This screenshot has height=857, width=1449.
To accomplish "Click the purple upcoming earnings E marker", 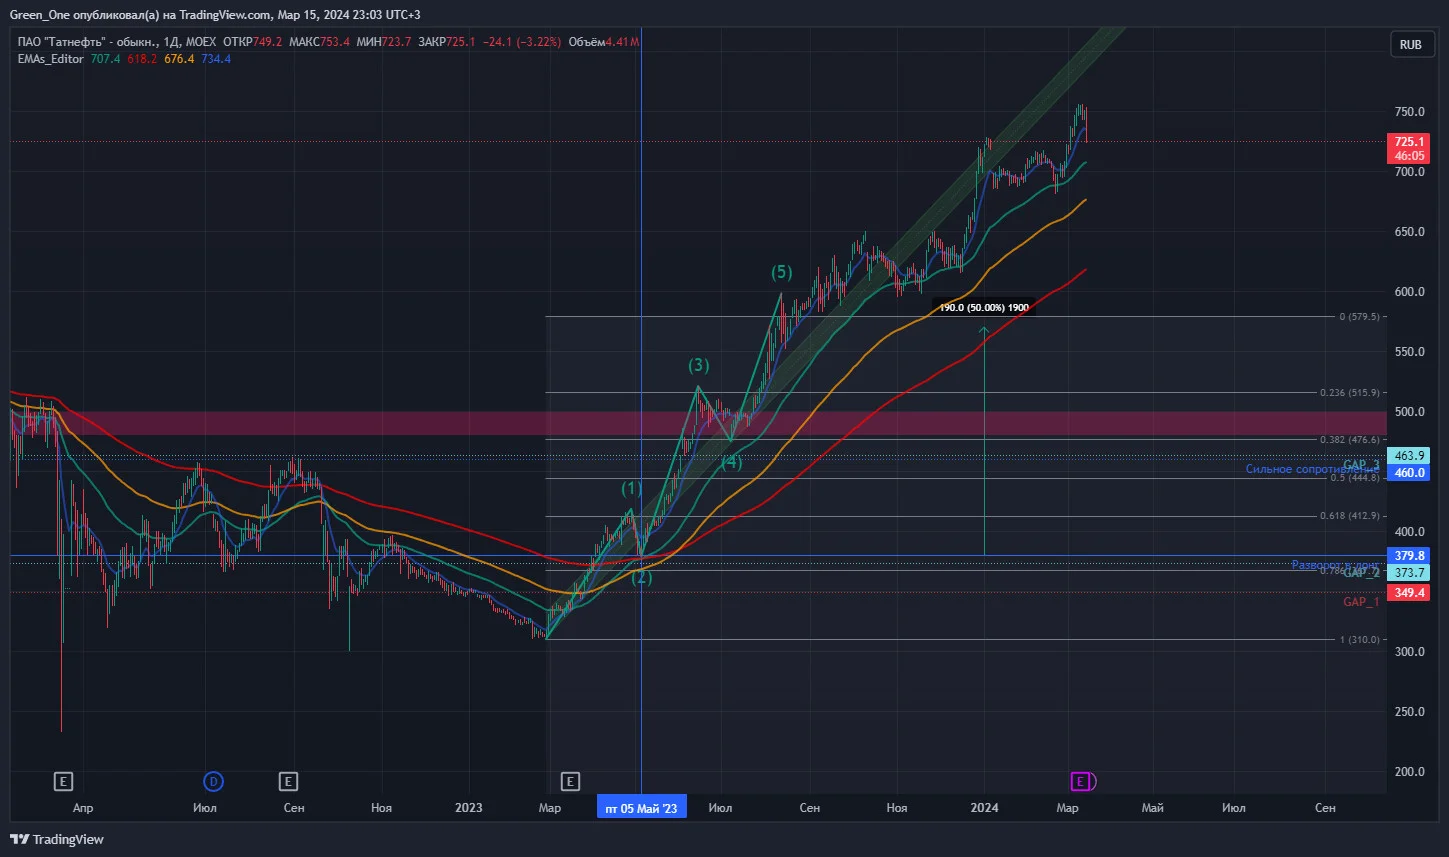I will coord(1080,781).
